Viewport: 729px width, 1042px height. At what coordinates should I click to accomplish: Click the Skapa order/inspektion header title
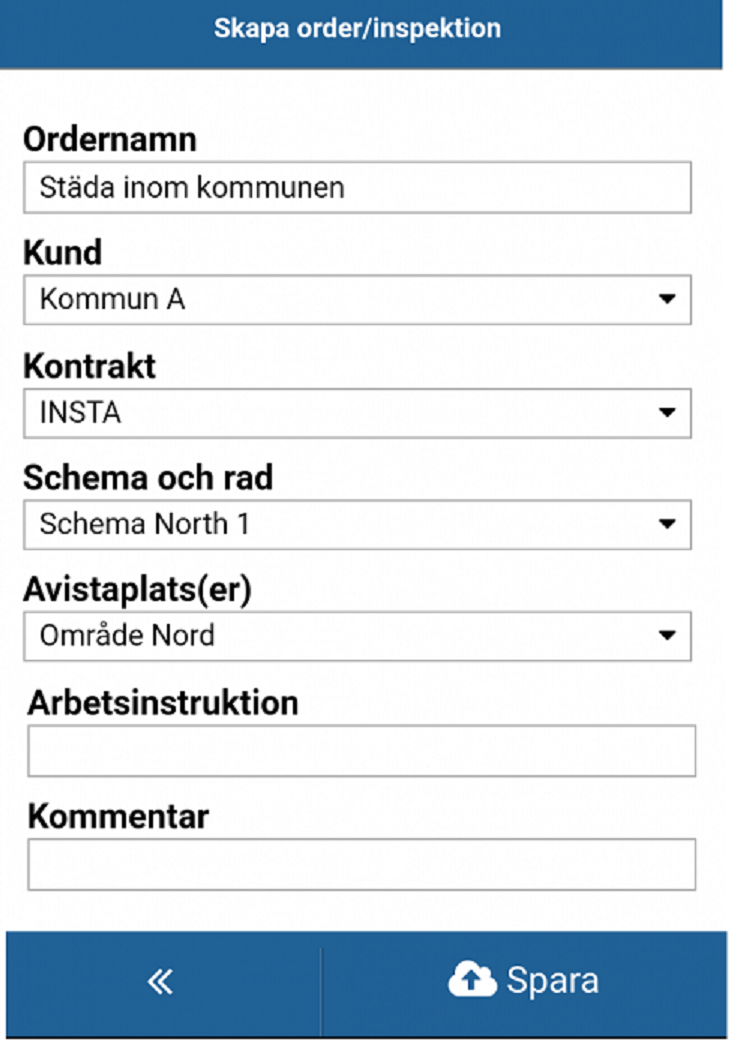tap(358, 29)
